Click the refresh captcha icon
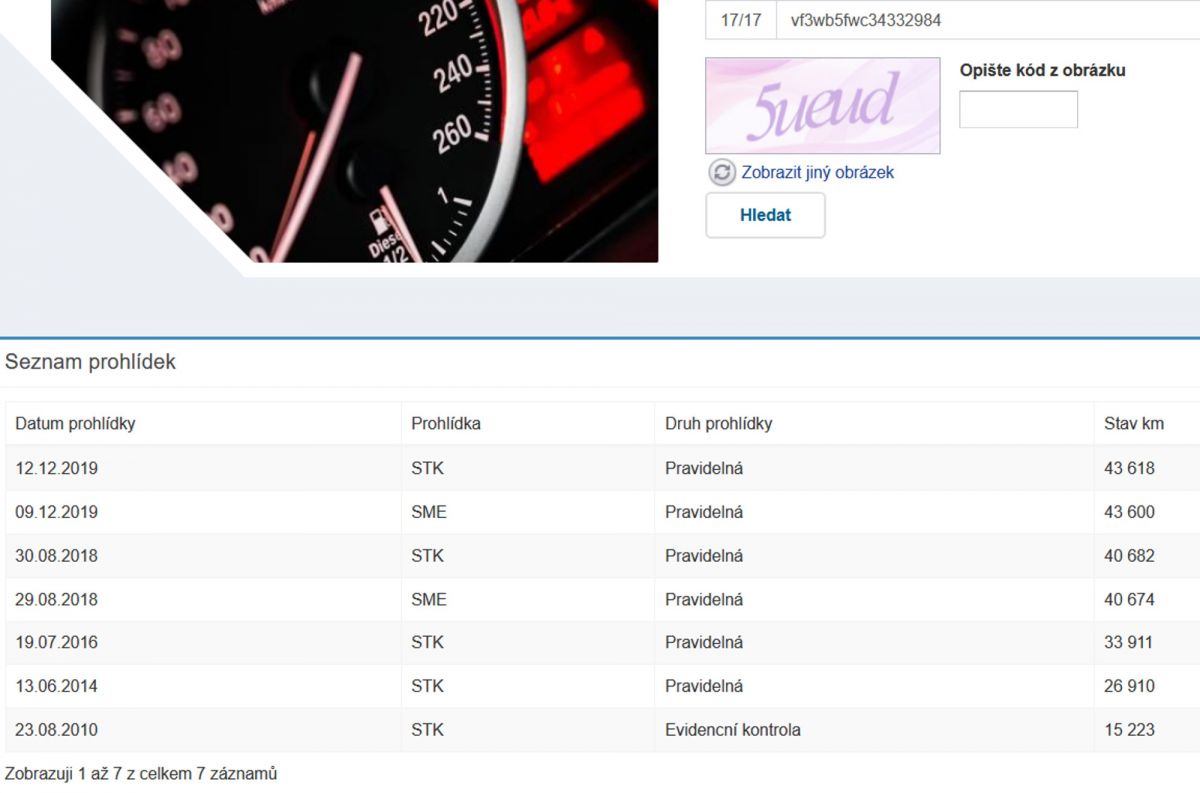The height and width of the screenshot is (793, 1200). click(x=722, y=172)
